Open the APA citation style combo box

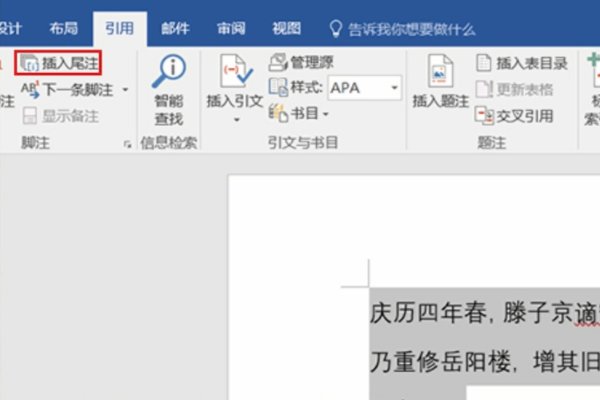[365, 88]
